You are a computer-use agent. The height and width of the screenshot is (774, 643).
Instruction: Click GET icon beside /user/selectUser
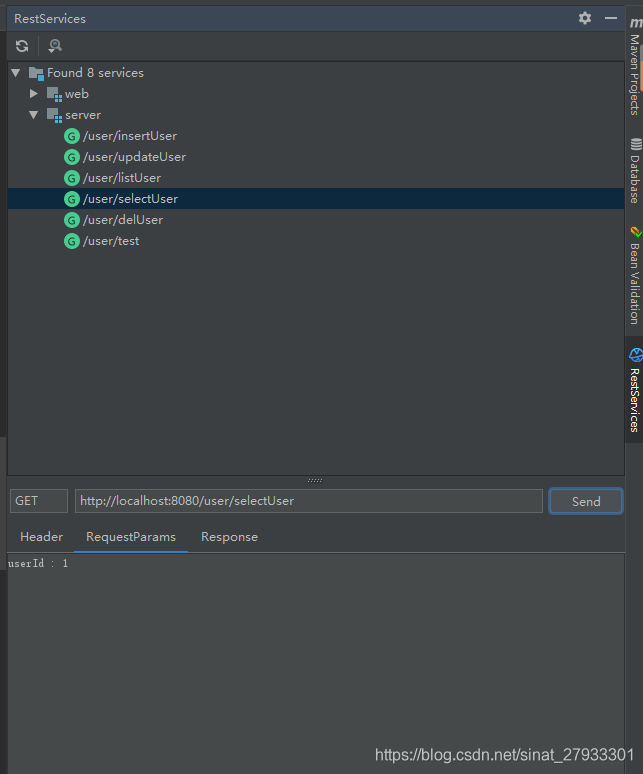72,199
